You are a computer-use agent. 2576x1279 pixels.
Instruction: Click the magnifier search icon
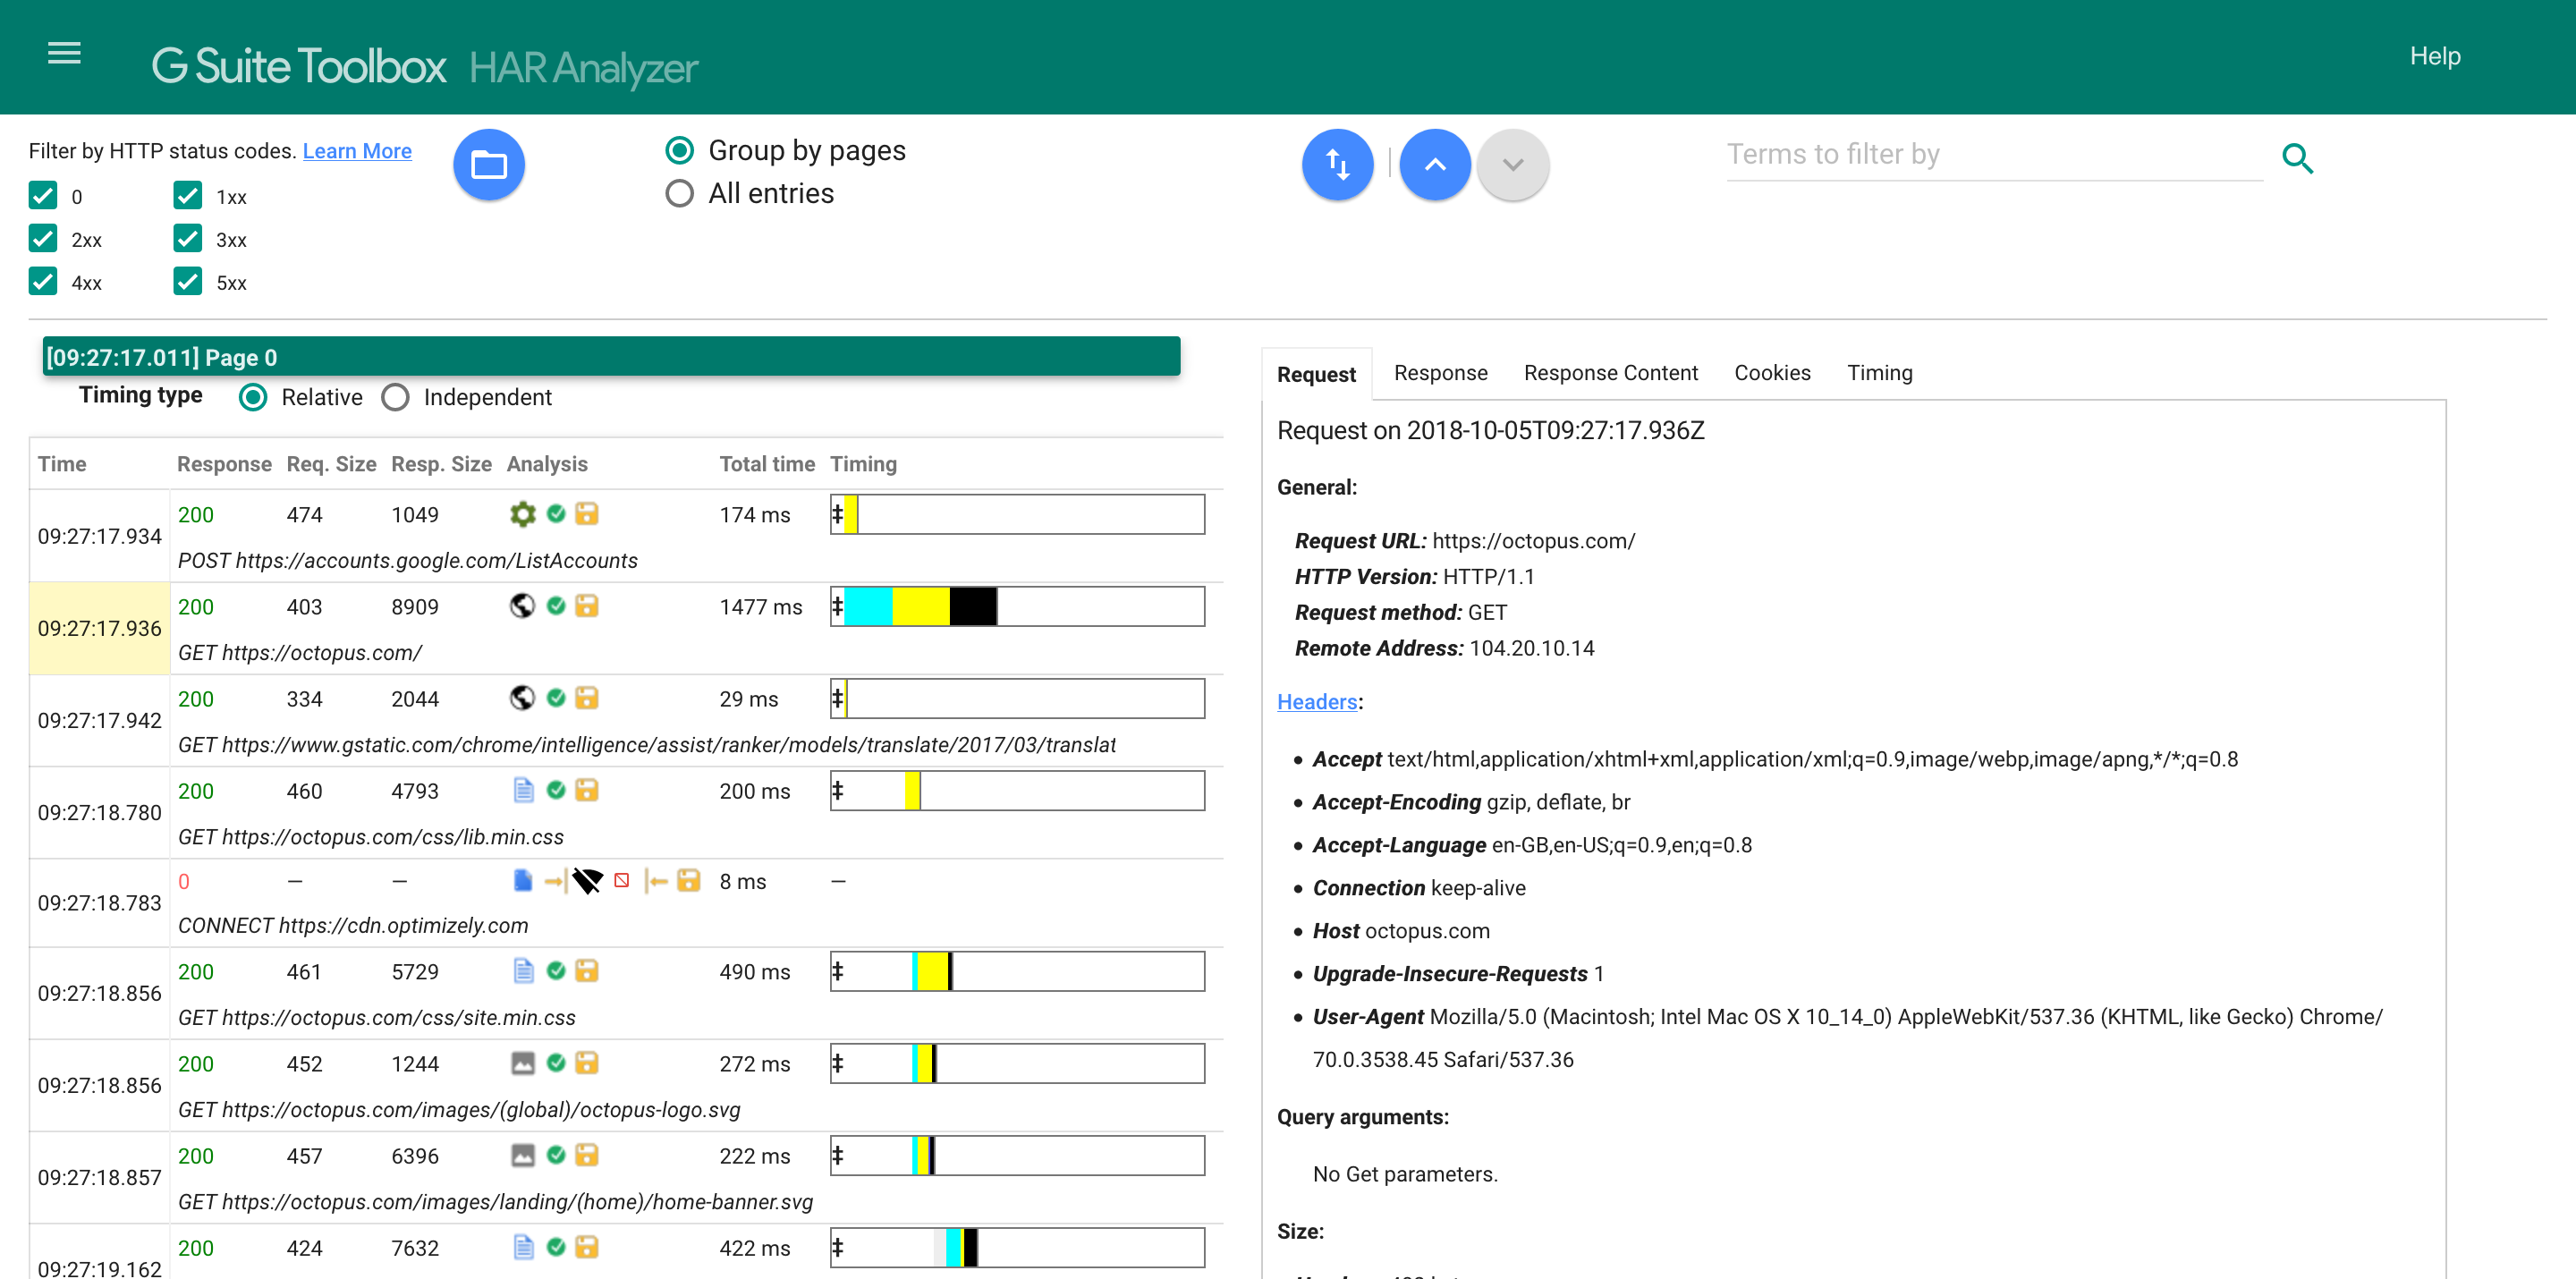coord(2297,158)
